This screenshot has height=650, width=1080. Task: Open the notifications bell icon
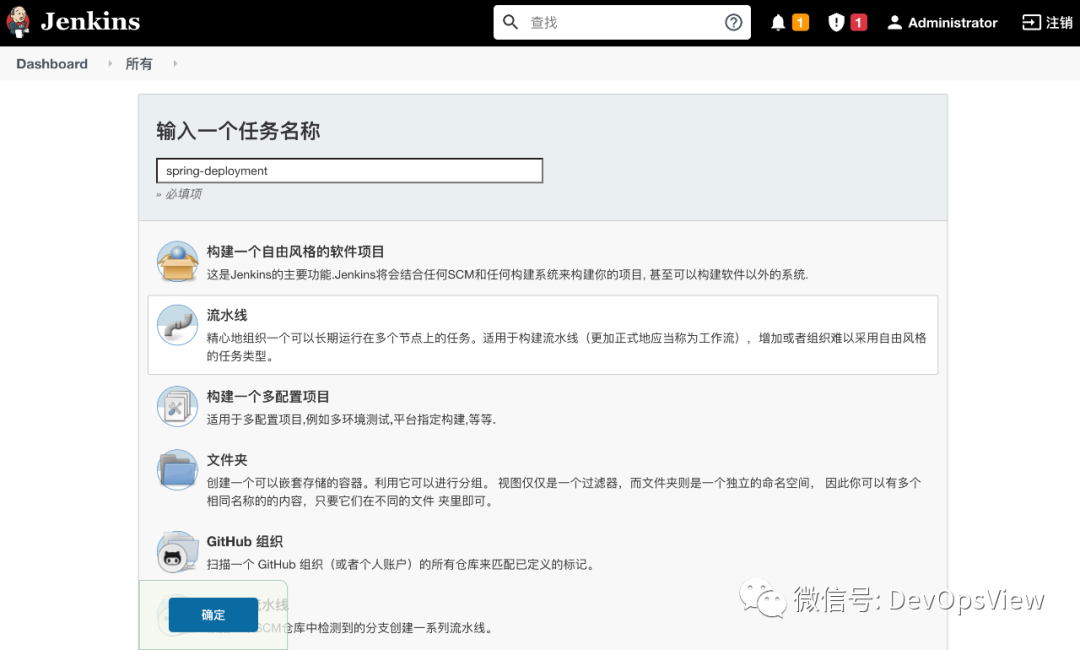tap(778, 23)
